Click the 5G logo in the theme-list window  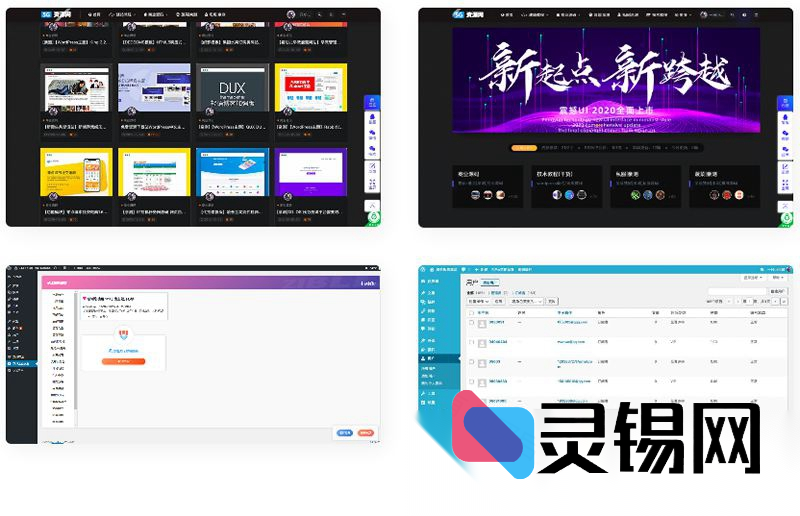click(56, 14)
